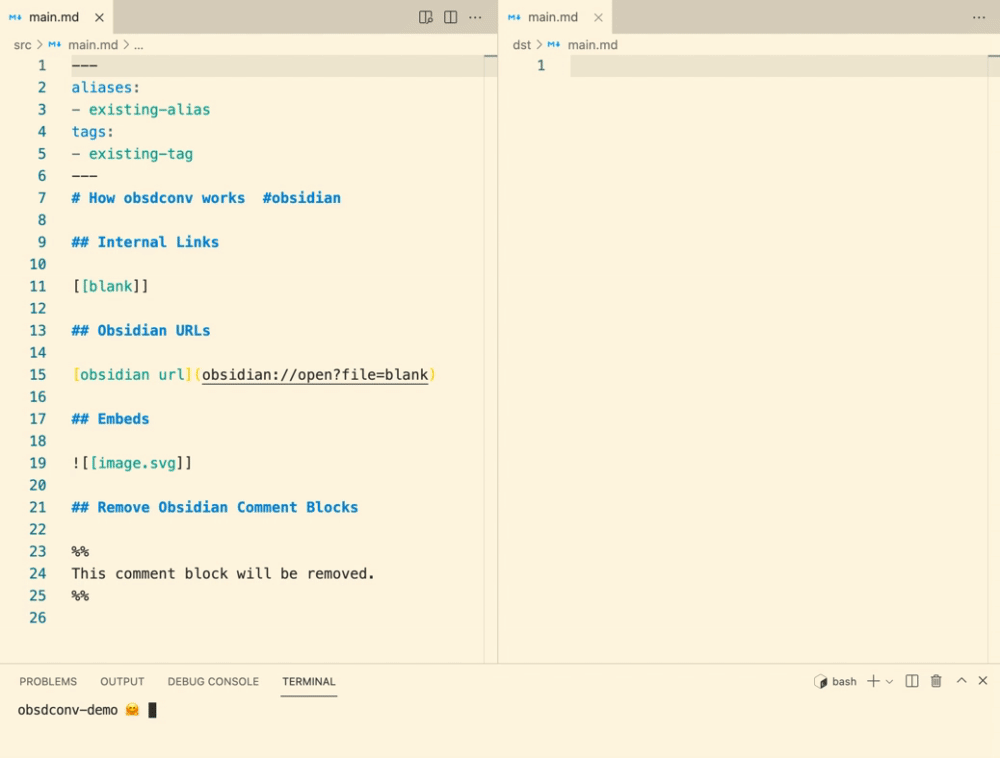
Task: Click the 'existing-alias' text on line 3
Action: coord(149,110)
